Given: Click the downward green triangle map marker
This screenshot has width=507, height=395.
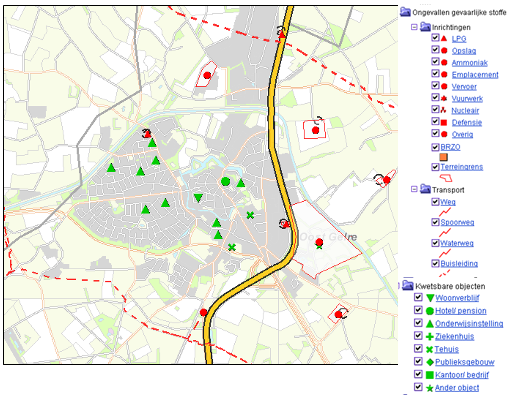Looking at the screenshot, I should 198,198.
